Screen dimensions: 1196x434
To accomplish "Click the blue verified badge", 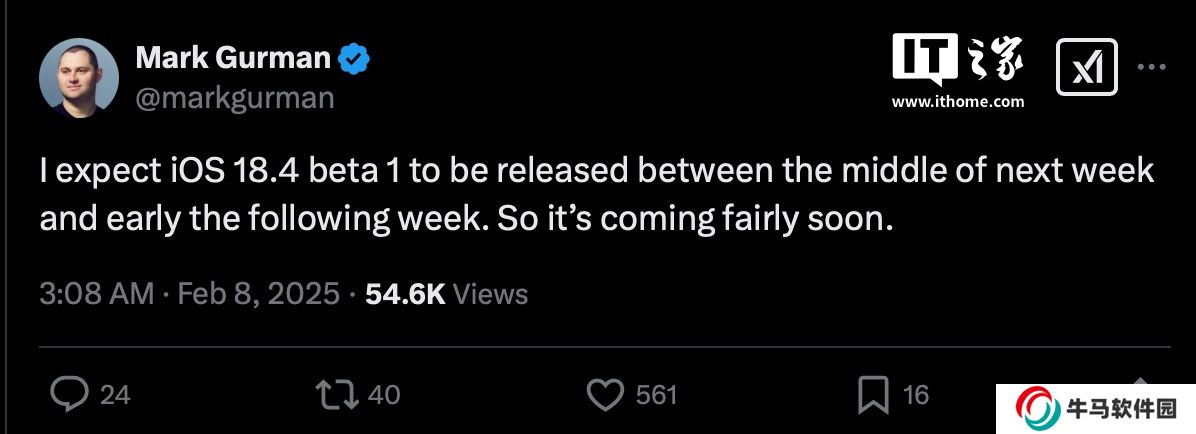I will (x=353, y=59).
